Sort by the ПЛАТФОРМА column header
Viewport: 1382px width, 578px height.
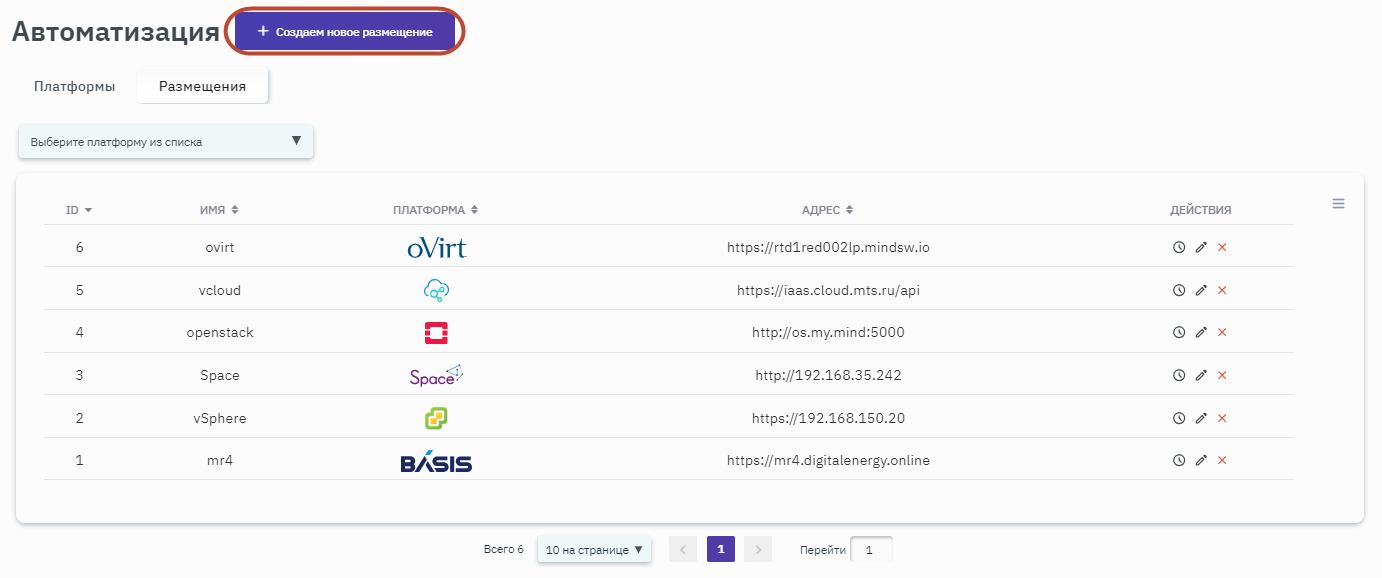[435, 210]
